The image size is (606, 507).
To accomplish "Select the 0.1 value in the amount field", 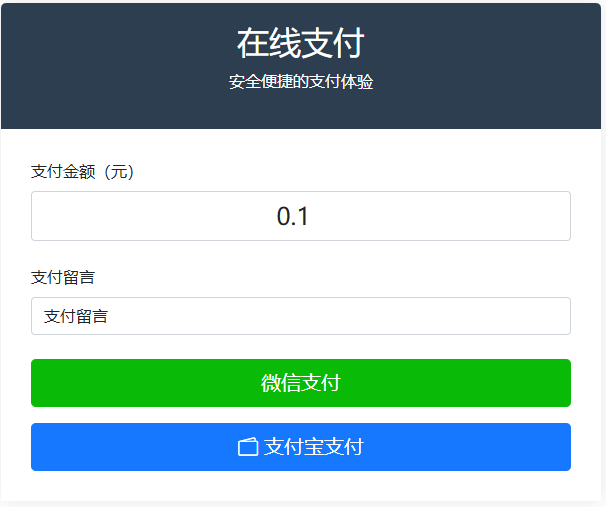I will point(292,216).
